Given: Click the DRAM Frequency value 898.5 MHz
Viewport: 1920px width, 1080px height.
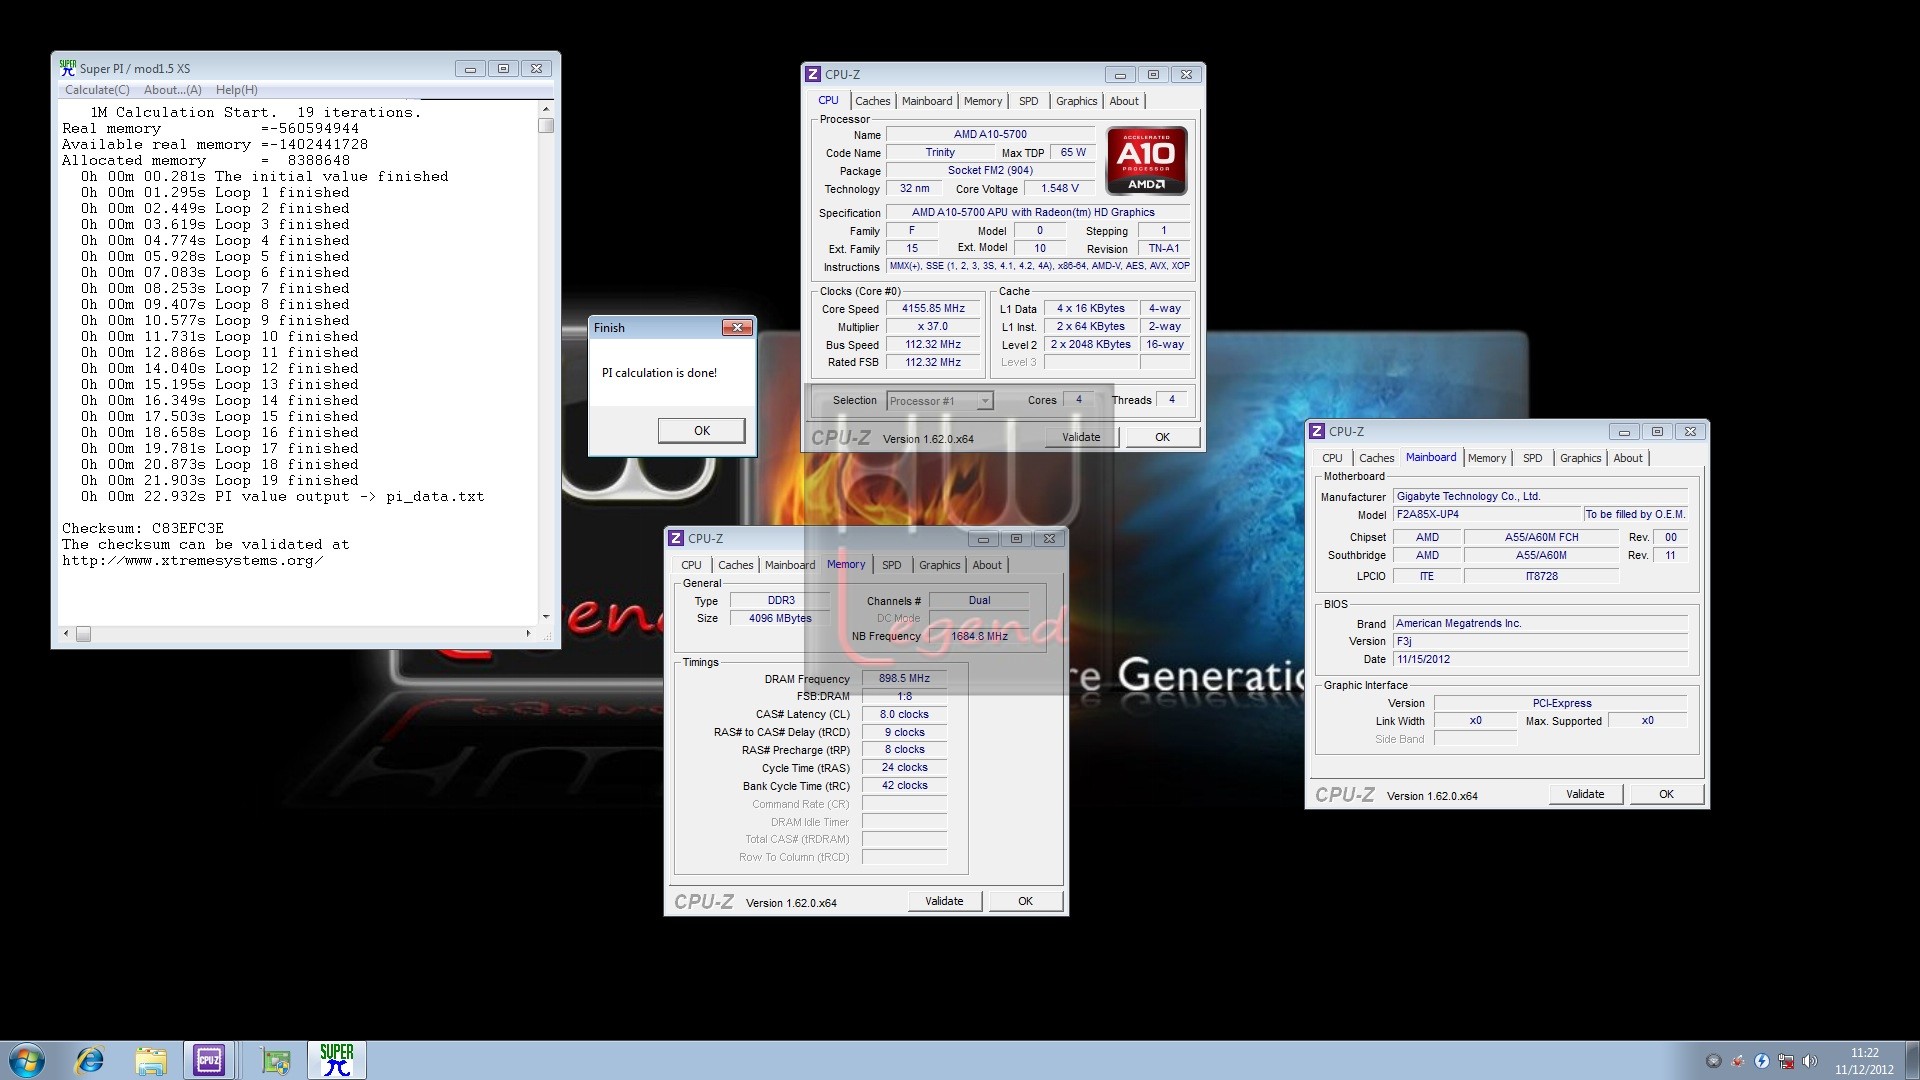Looking at the screenshot, I should click(904, 678).
